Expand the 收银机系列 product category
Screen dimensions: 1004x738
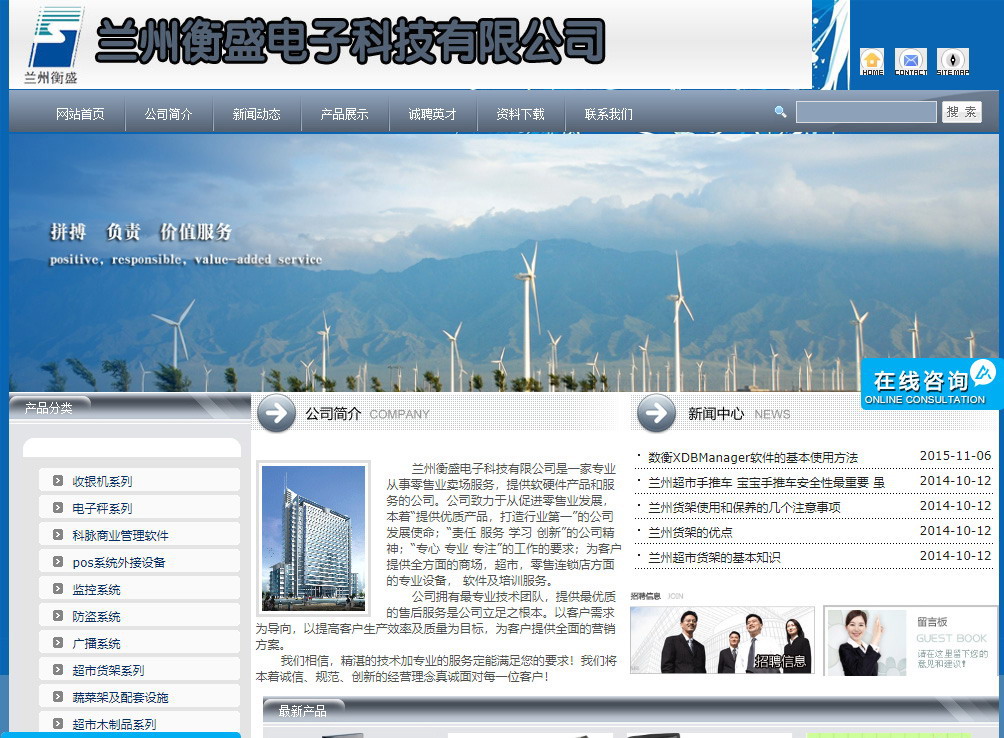click(x=102, y=481)
